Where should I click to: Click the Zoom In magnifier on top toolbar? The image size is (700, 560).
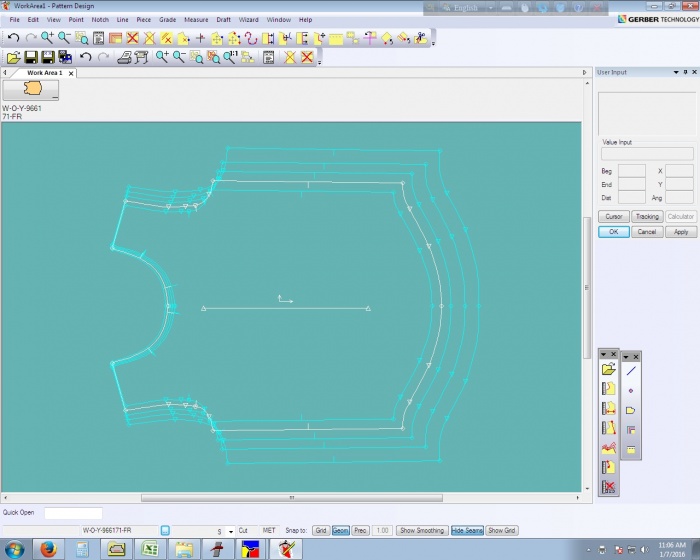coord(47,38)
